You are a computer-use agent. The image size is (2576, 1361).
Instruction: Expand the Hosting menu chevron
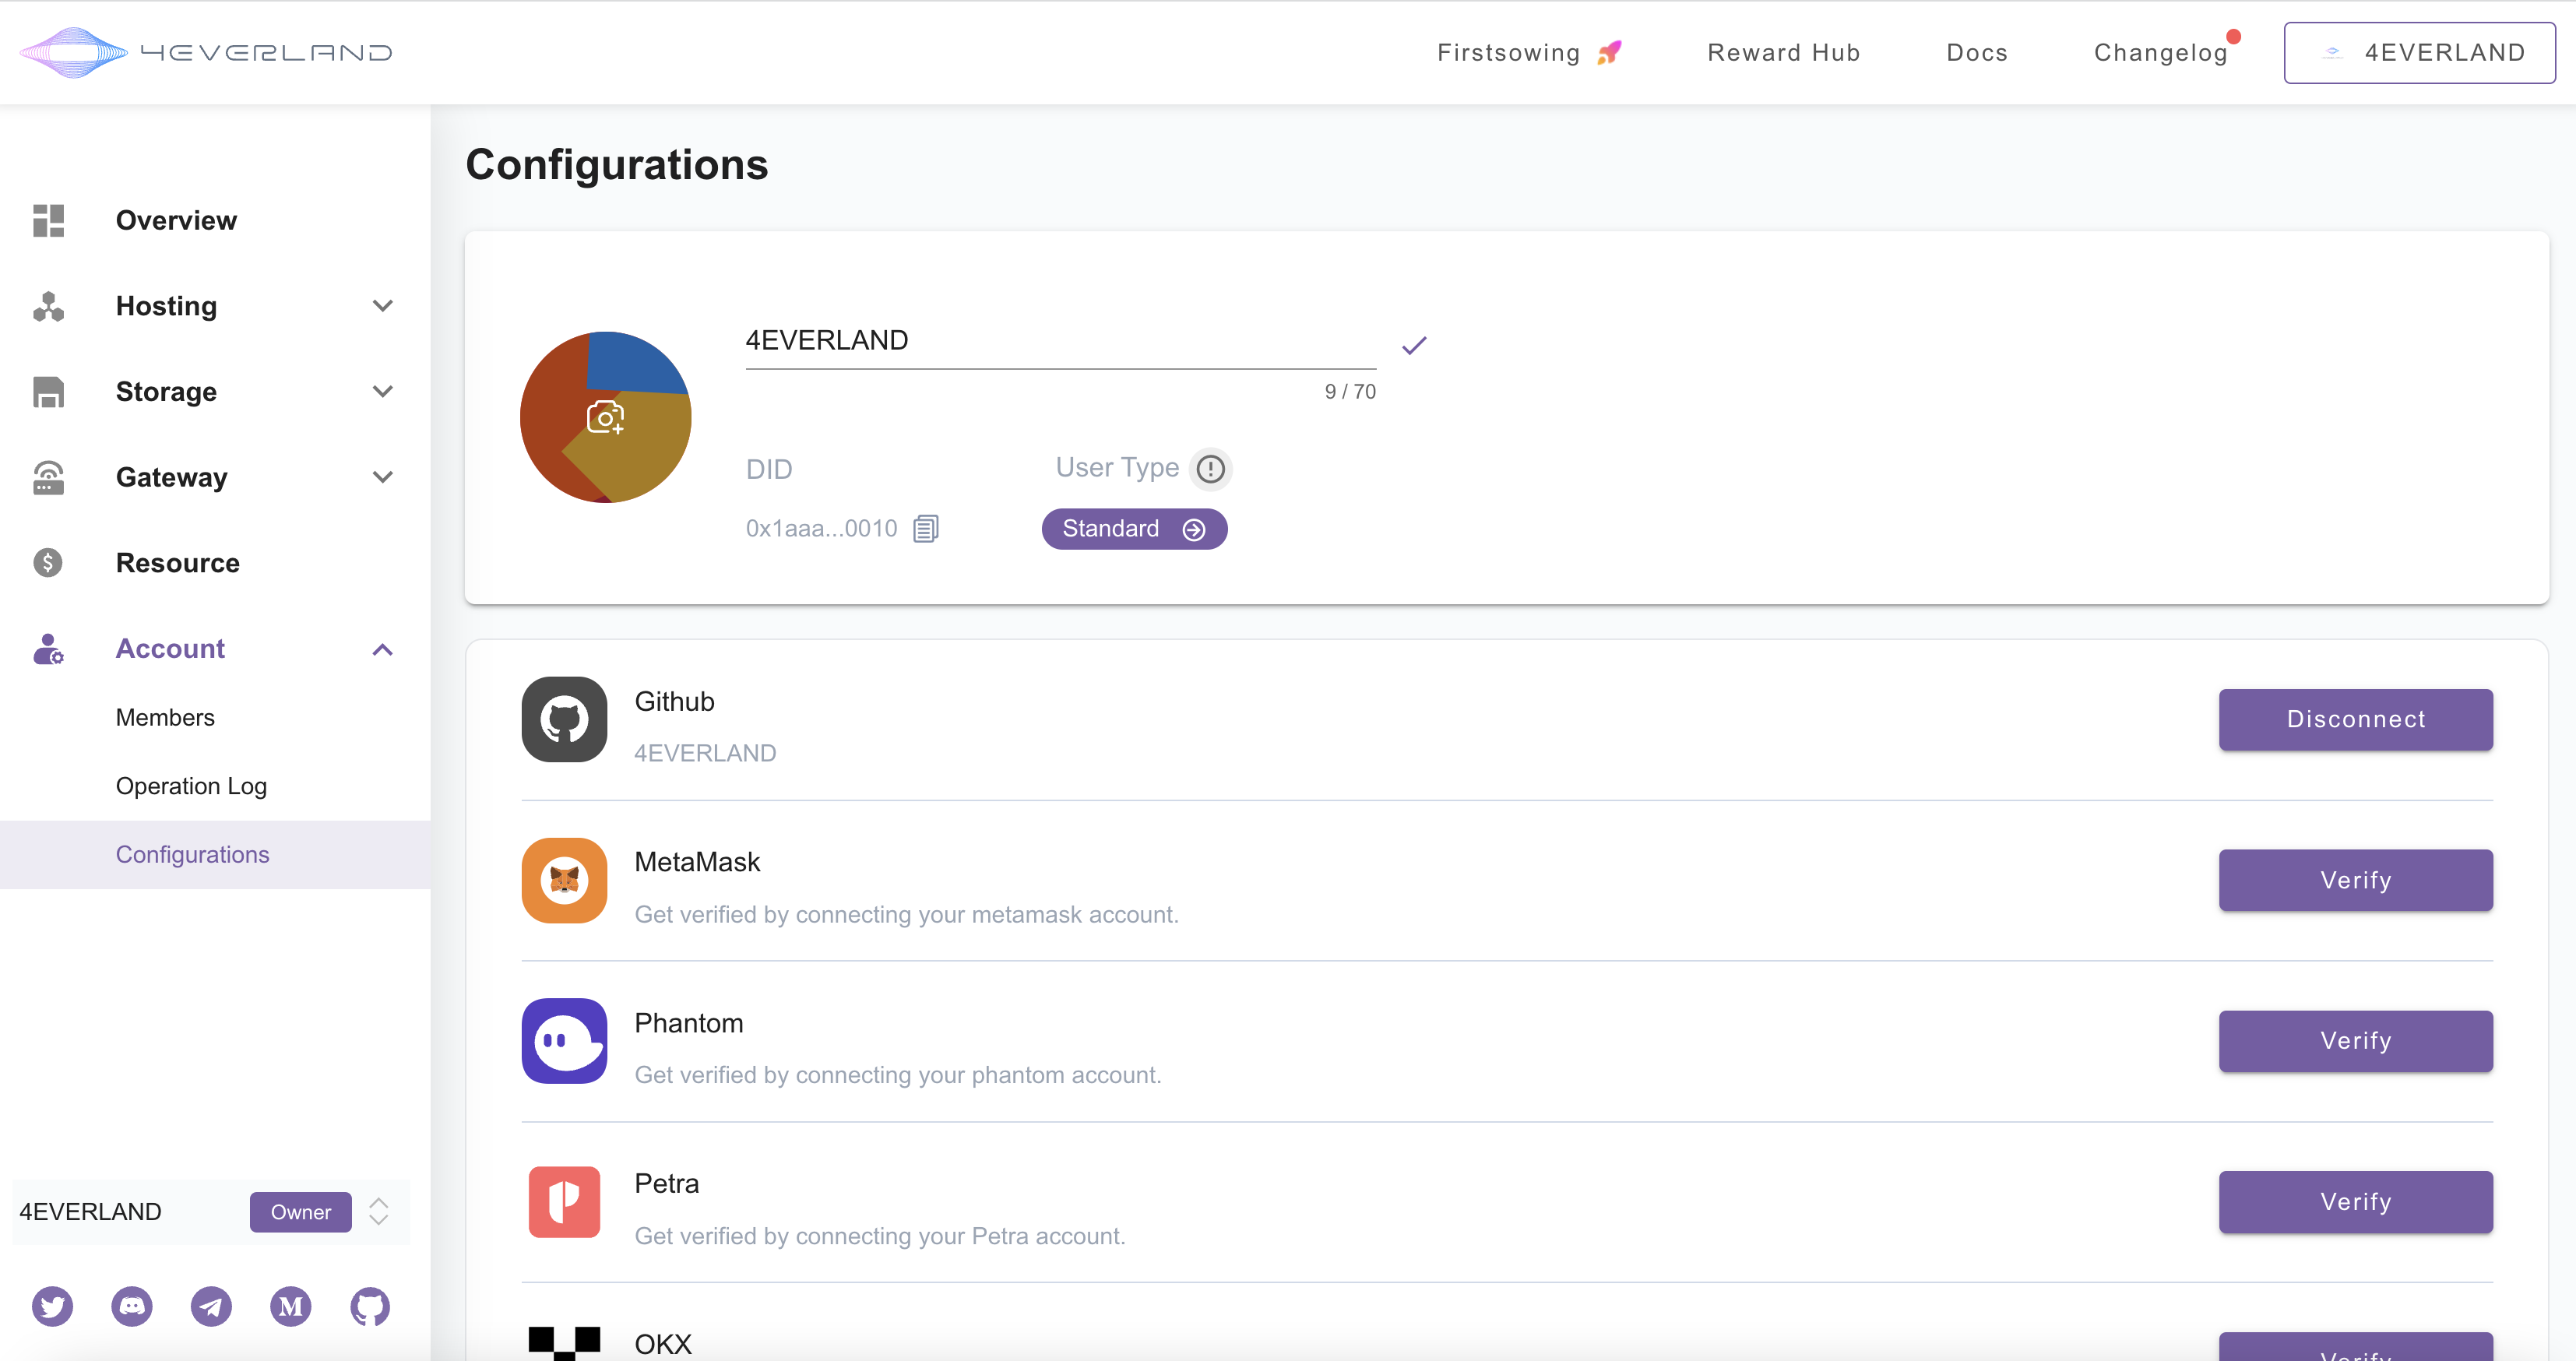(382, 306)
